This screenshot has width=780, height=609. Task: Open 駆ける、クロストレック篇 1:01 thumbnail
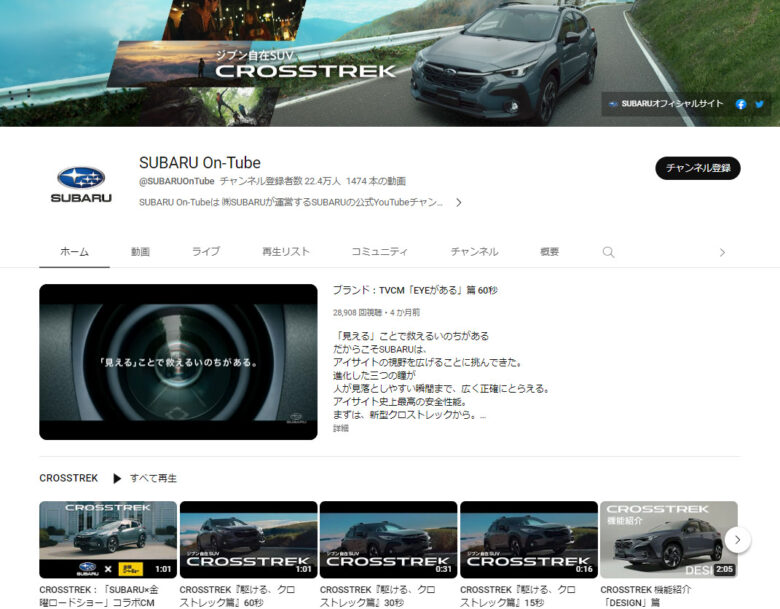tap(248, 539)
